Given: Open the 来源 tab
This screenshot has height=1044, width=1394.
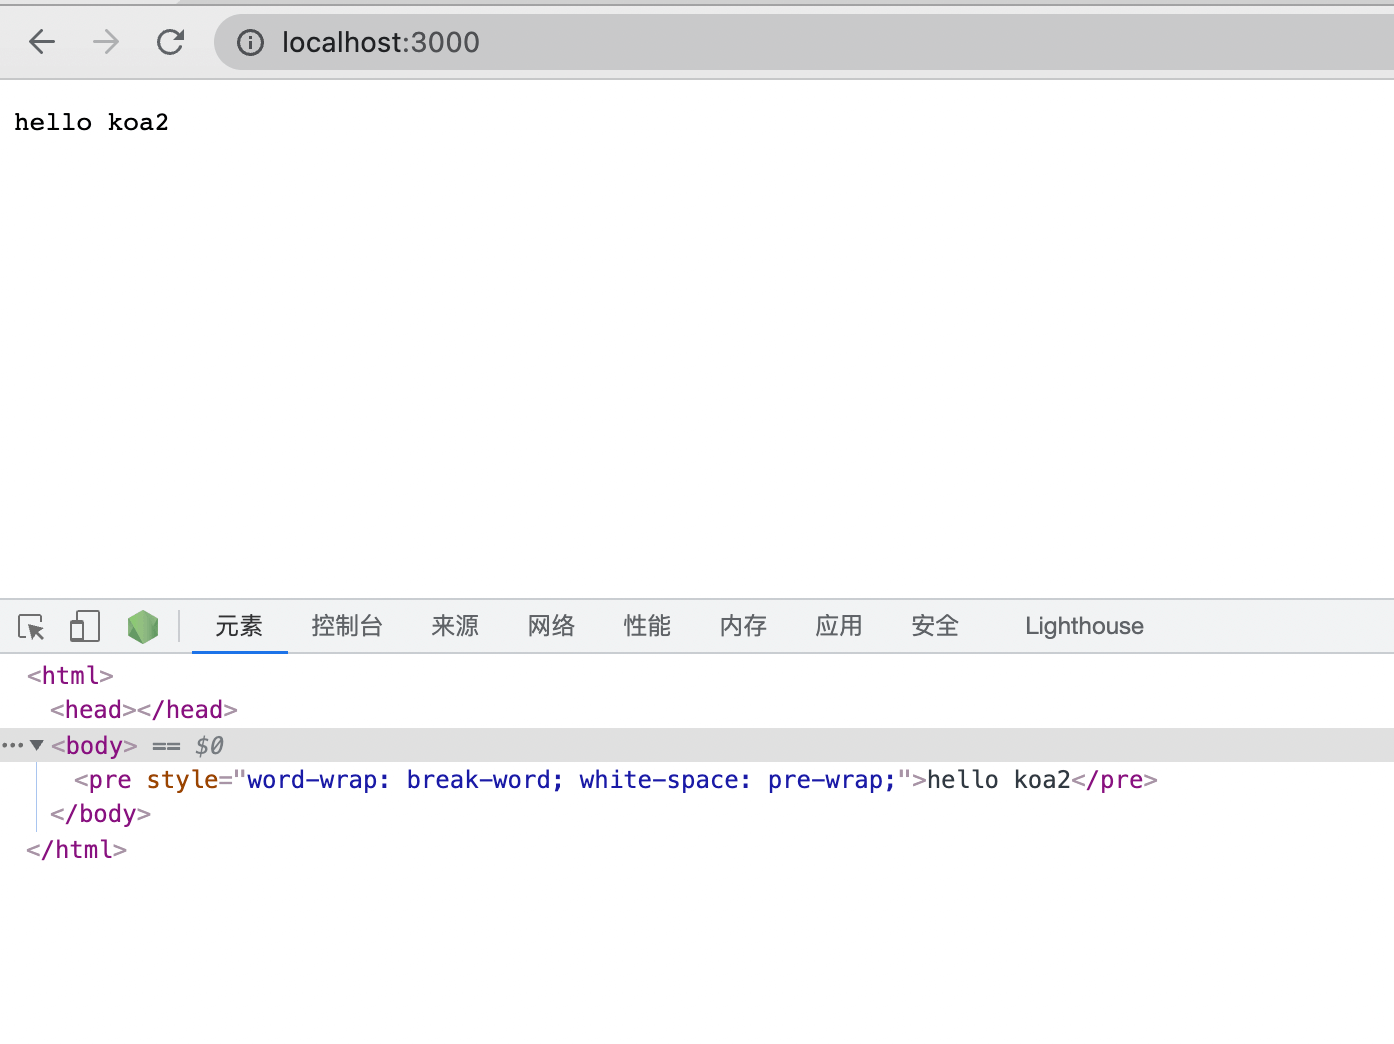Looking at the screenshot, I should pyautogui.click(x=455, y=626).
